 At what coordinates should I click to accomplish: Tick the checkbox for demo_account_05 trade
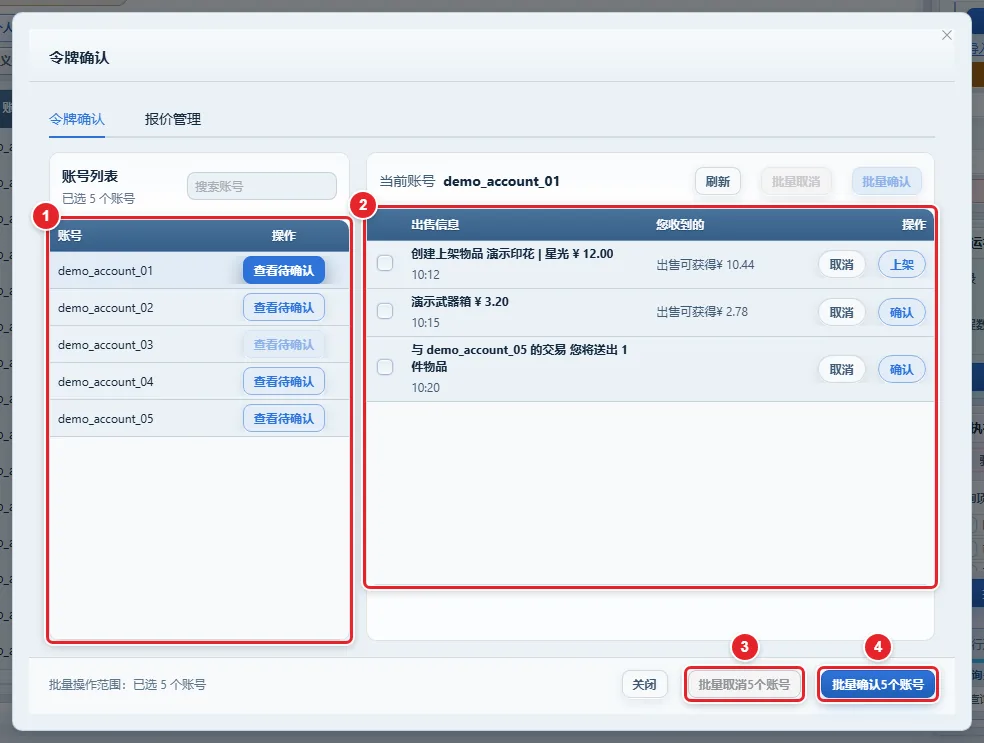pyautogui.click(x=385, y=367)
